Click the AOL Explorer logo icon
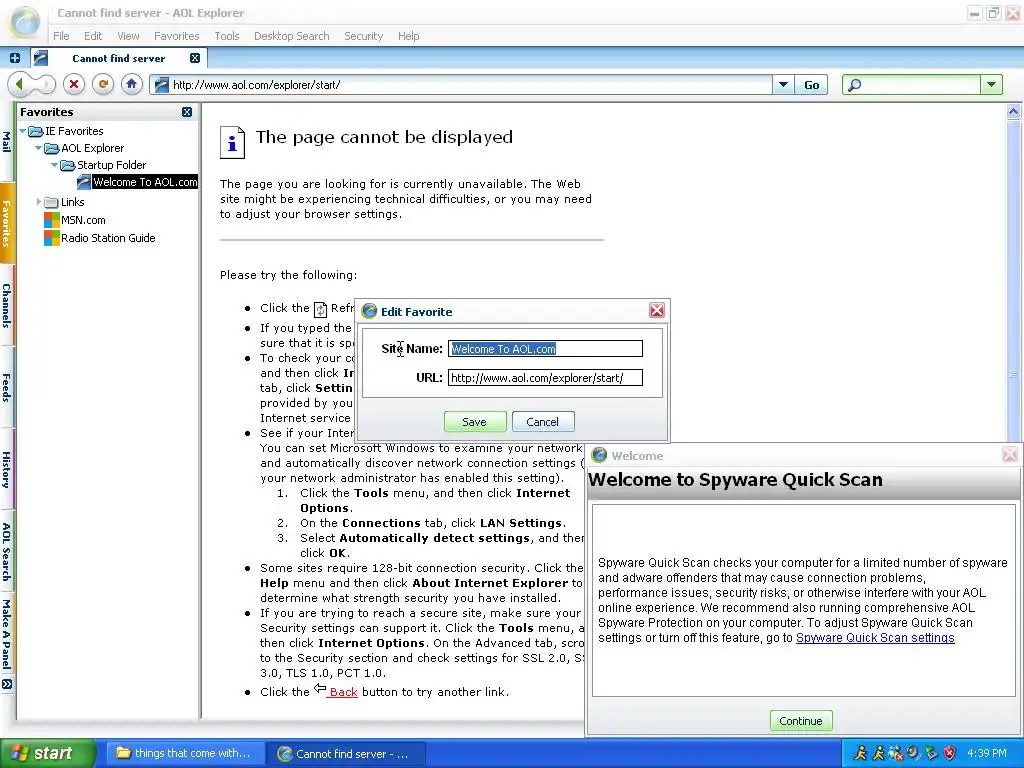Screen dimensions: 1024x768 pos(25,22)
